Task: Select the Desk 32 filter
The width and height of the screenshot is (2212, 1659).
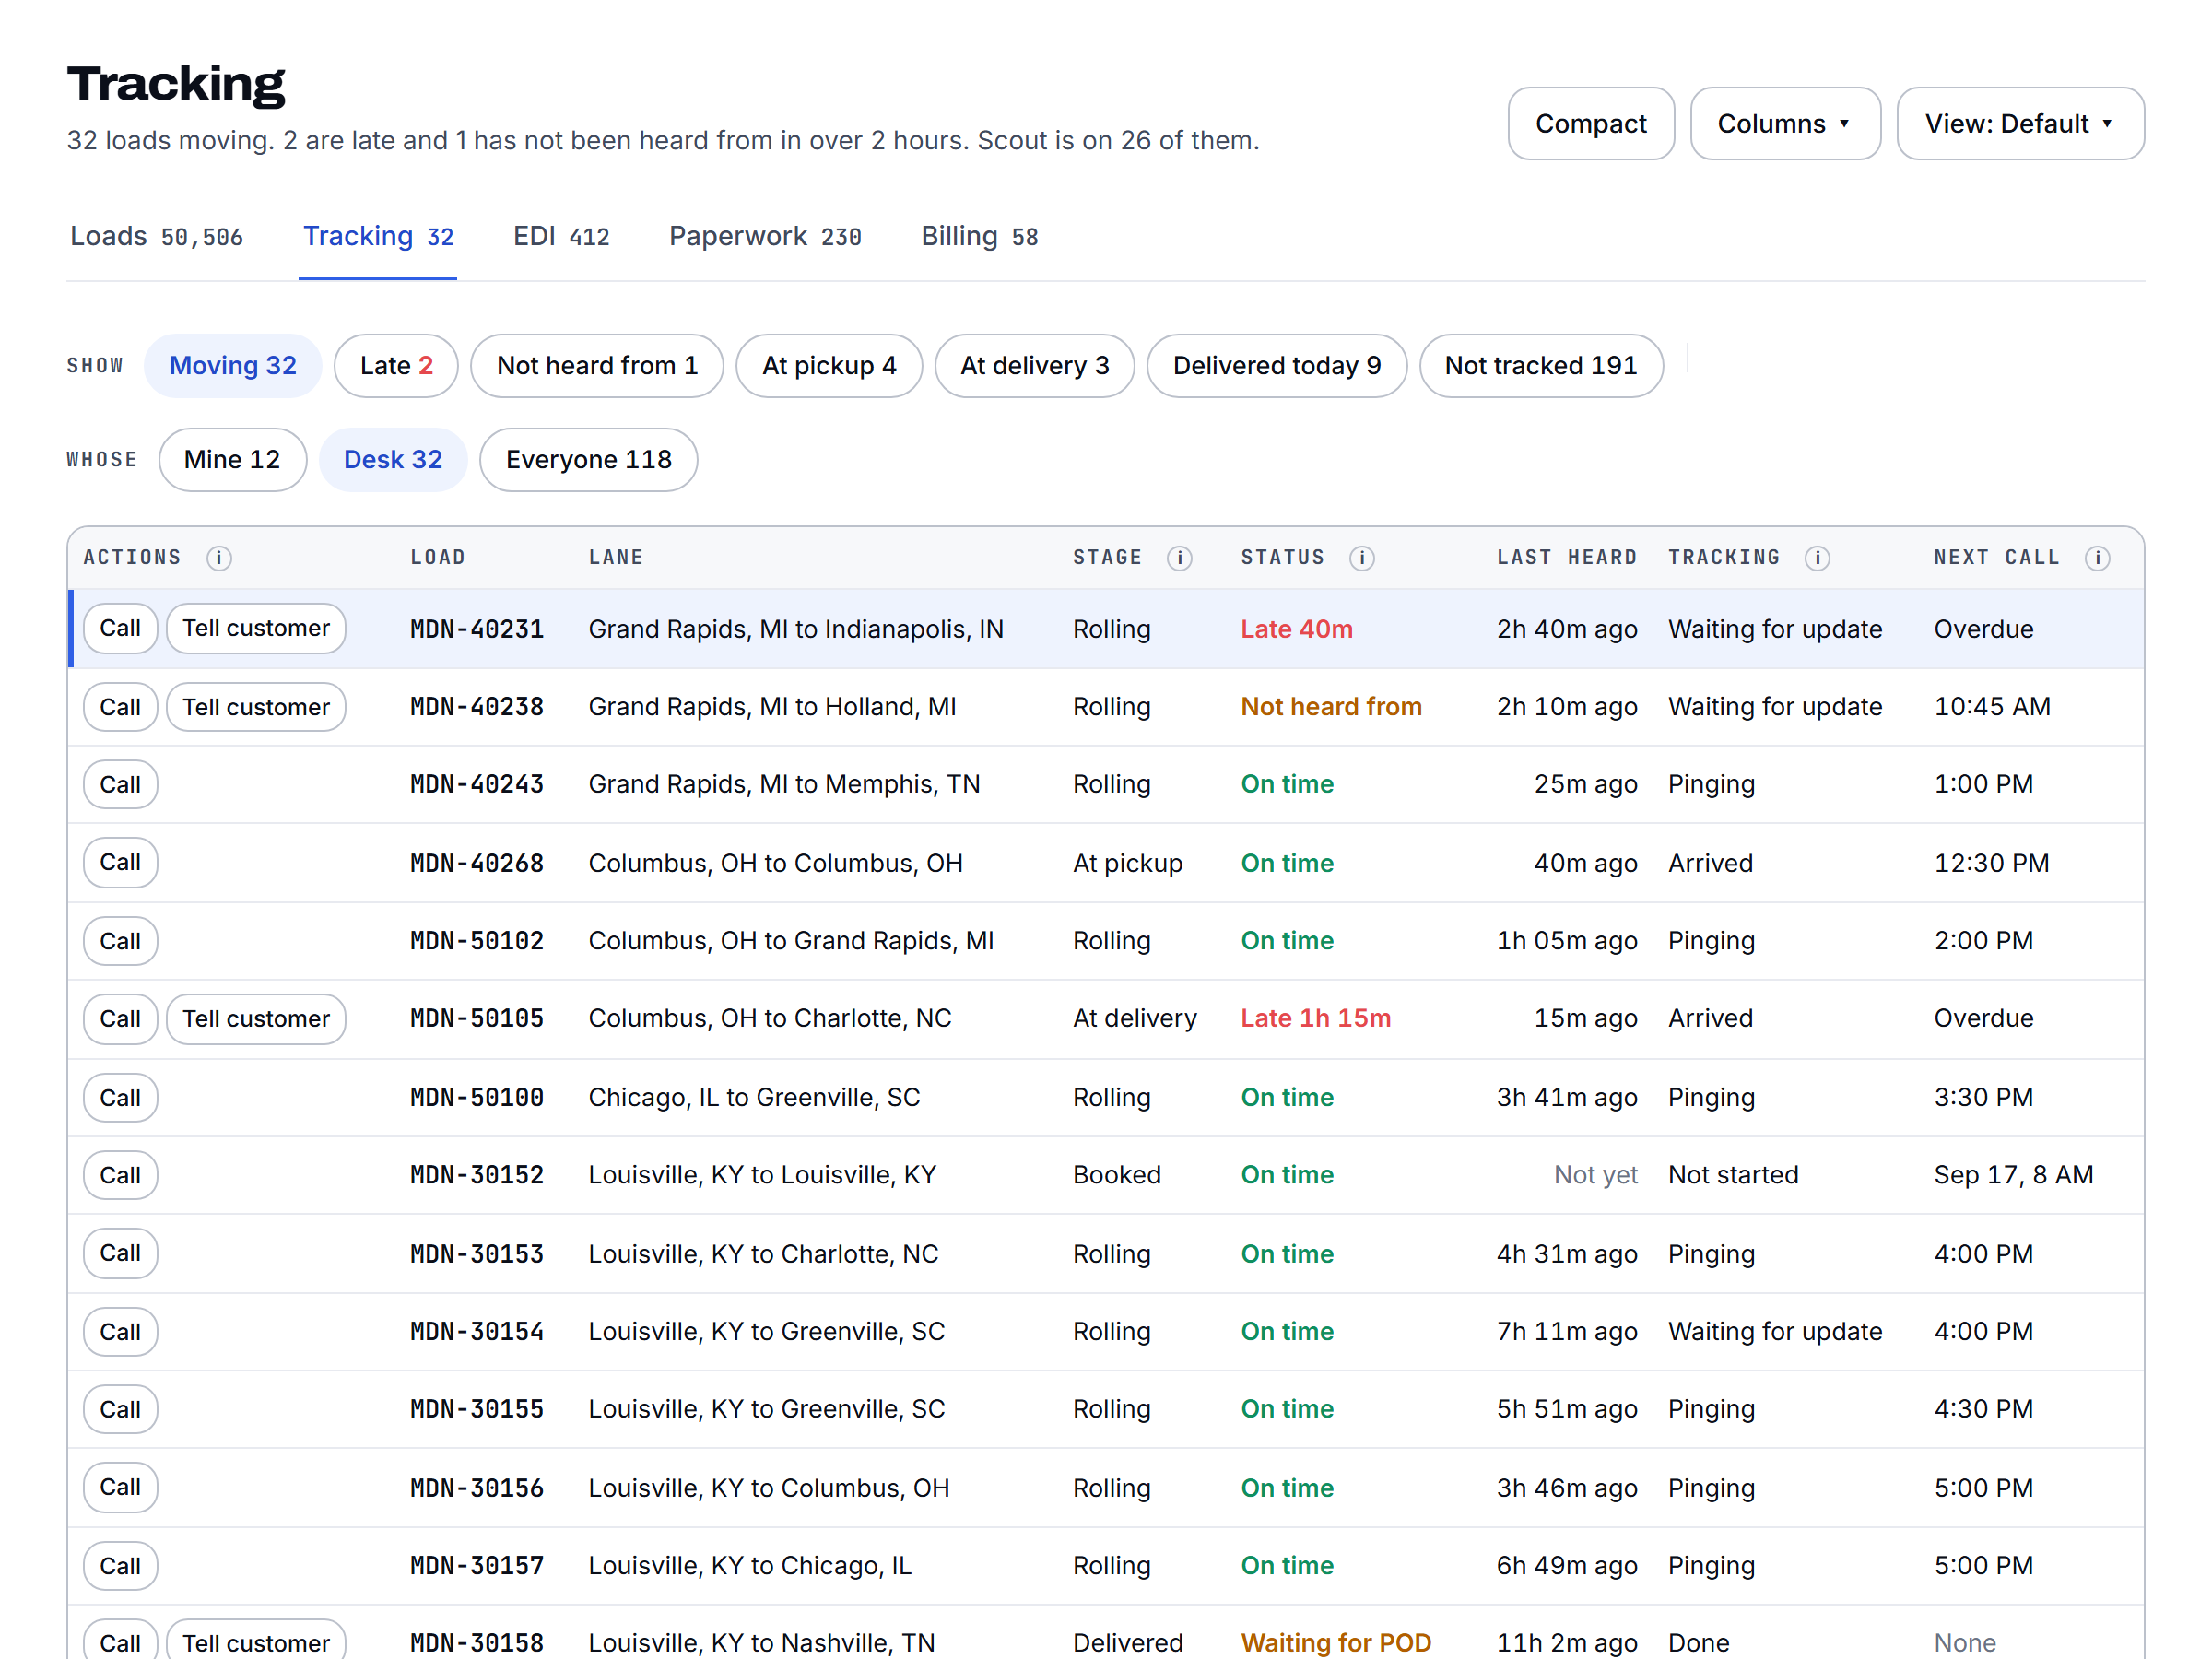Action: tap(393, 459)
